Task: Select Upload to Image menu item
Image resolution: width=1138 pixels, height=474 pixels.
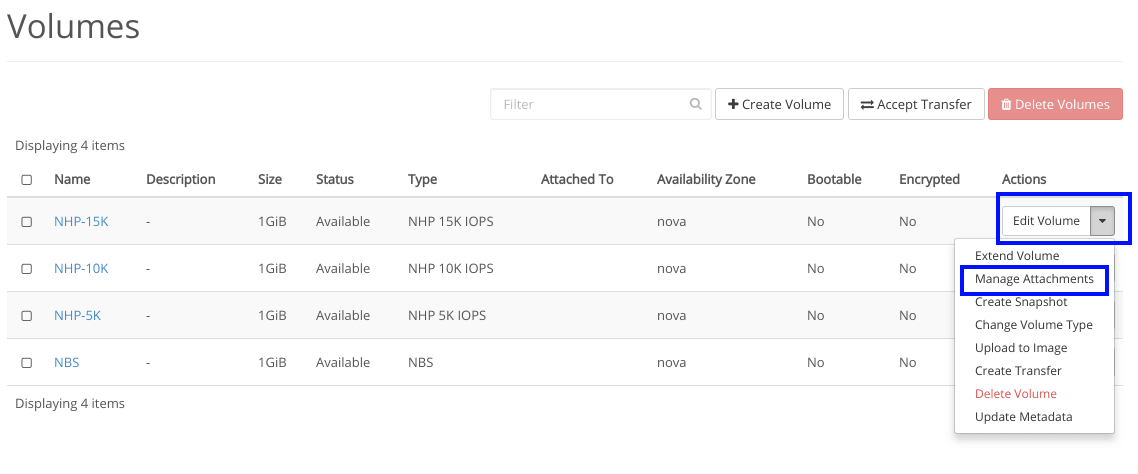Action: [1021, 348]
